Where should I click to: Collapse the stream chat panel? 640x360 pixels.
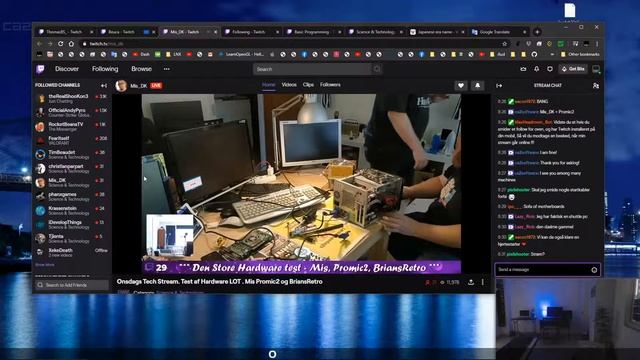click(x=499, y=86)
